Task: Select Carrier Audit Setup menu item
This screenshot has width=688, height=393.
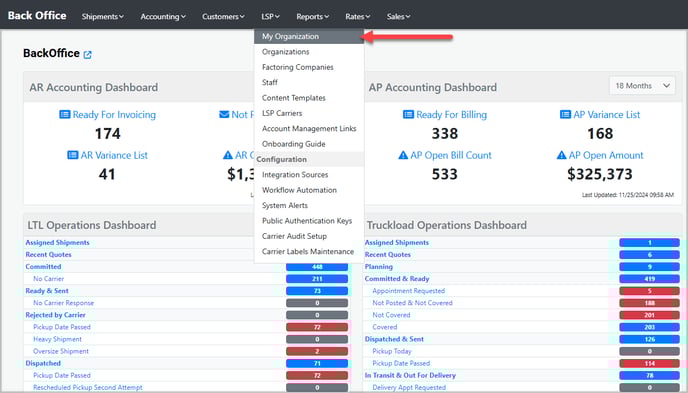Action: coord(294,236)
